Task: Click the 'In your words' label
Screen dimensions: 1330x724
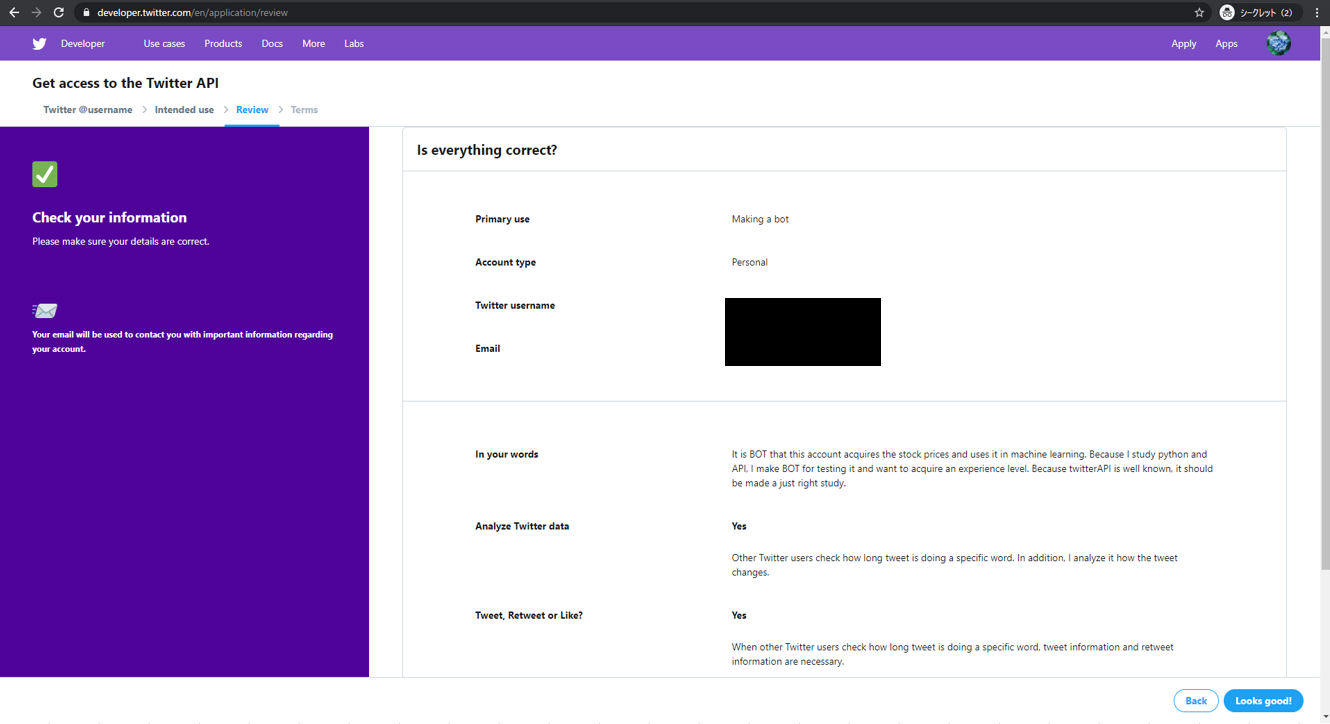Action: tap(506, 454)
